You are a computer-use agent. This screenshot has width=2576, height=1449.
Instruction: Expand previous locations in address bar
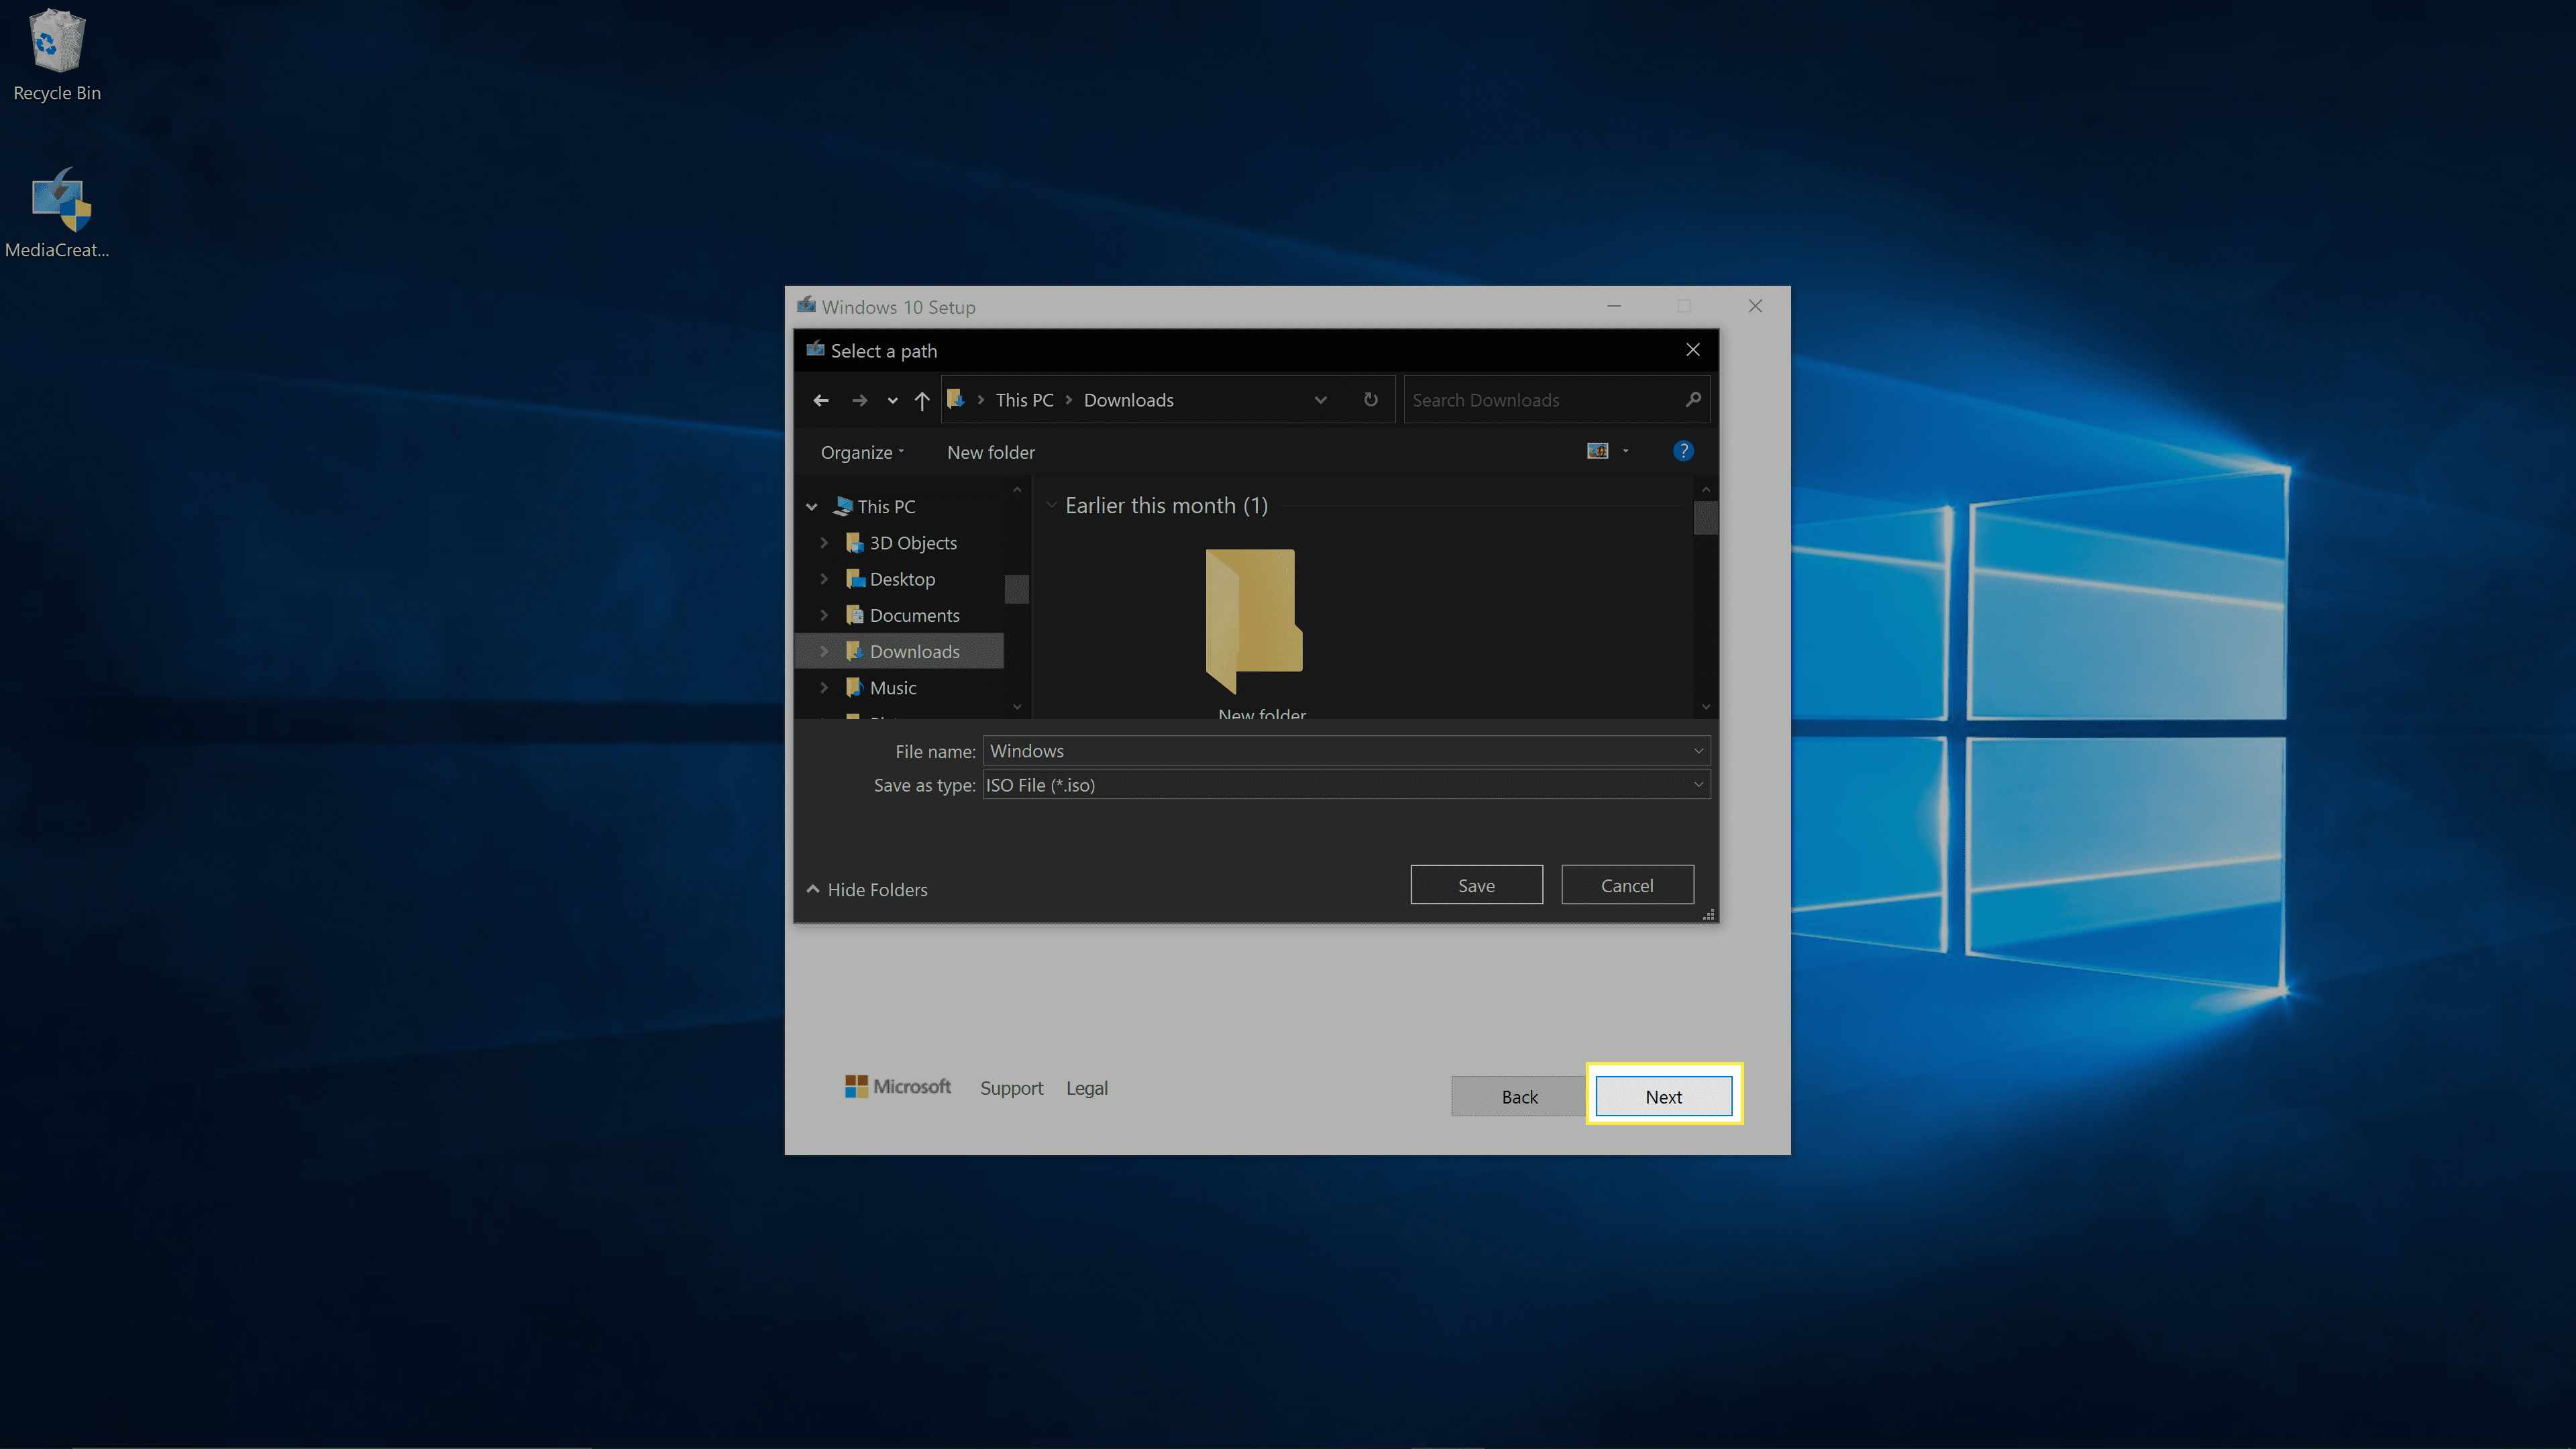(x=1320, y=400)
